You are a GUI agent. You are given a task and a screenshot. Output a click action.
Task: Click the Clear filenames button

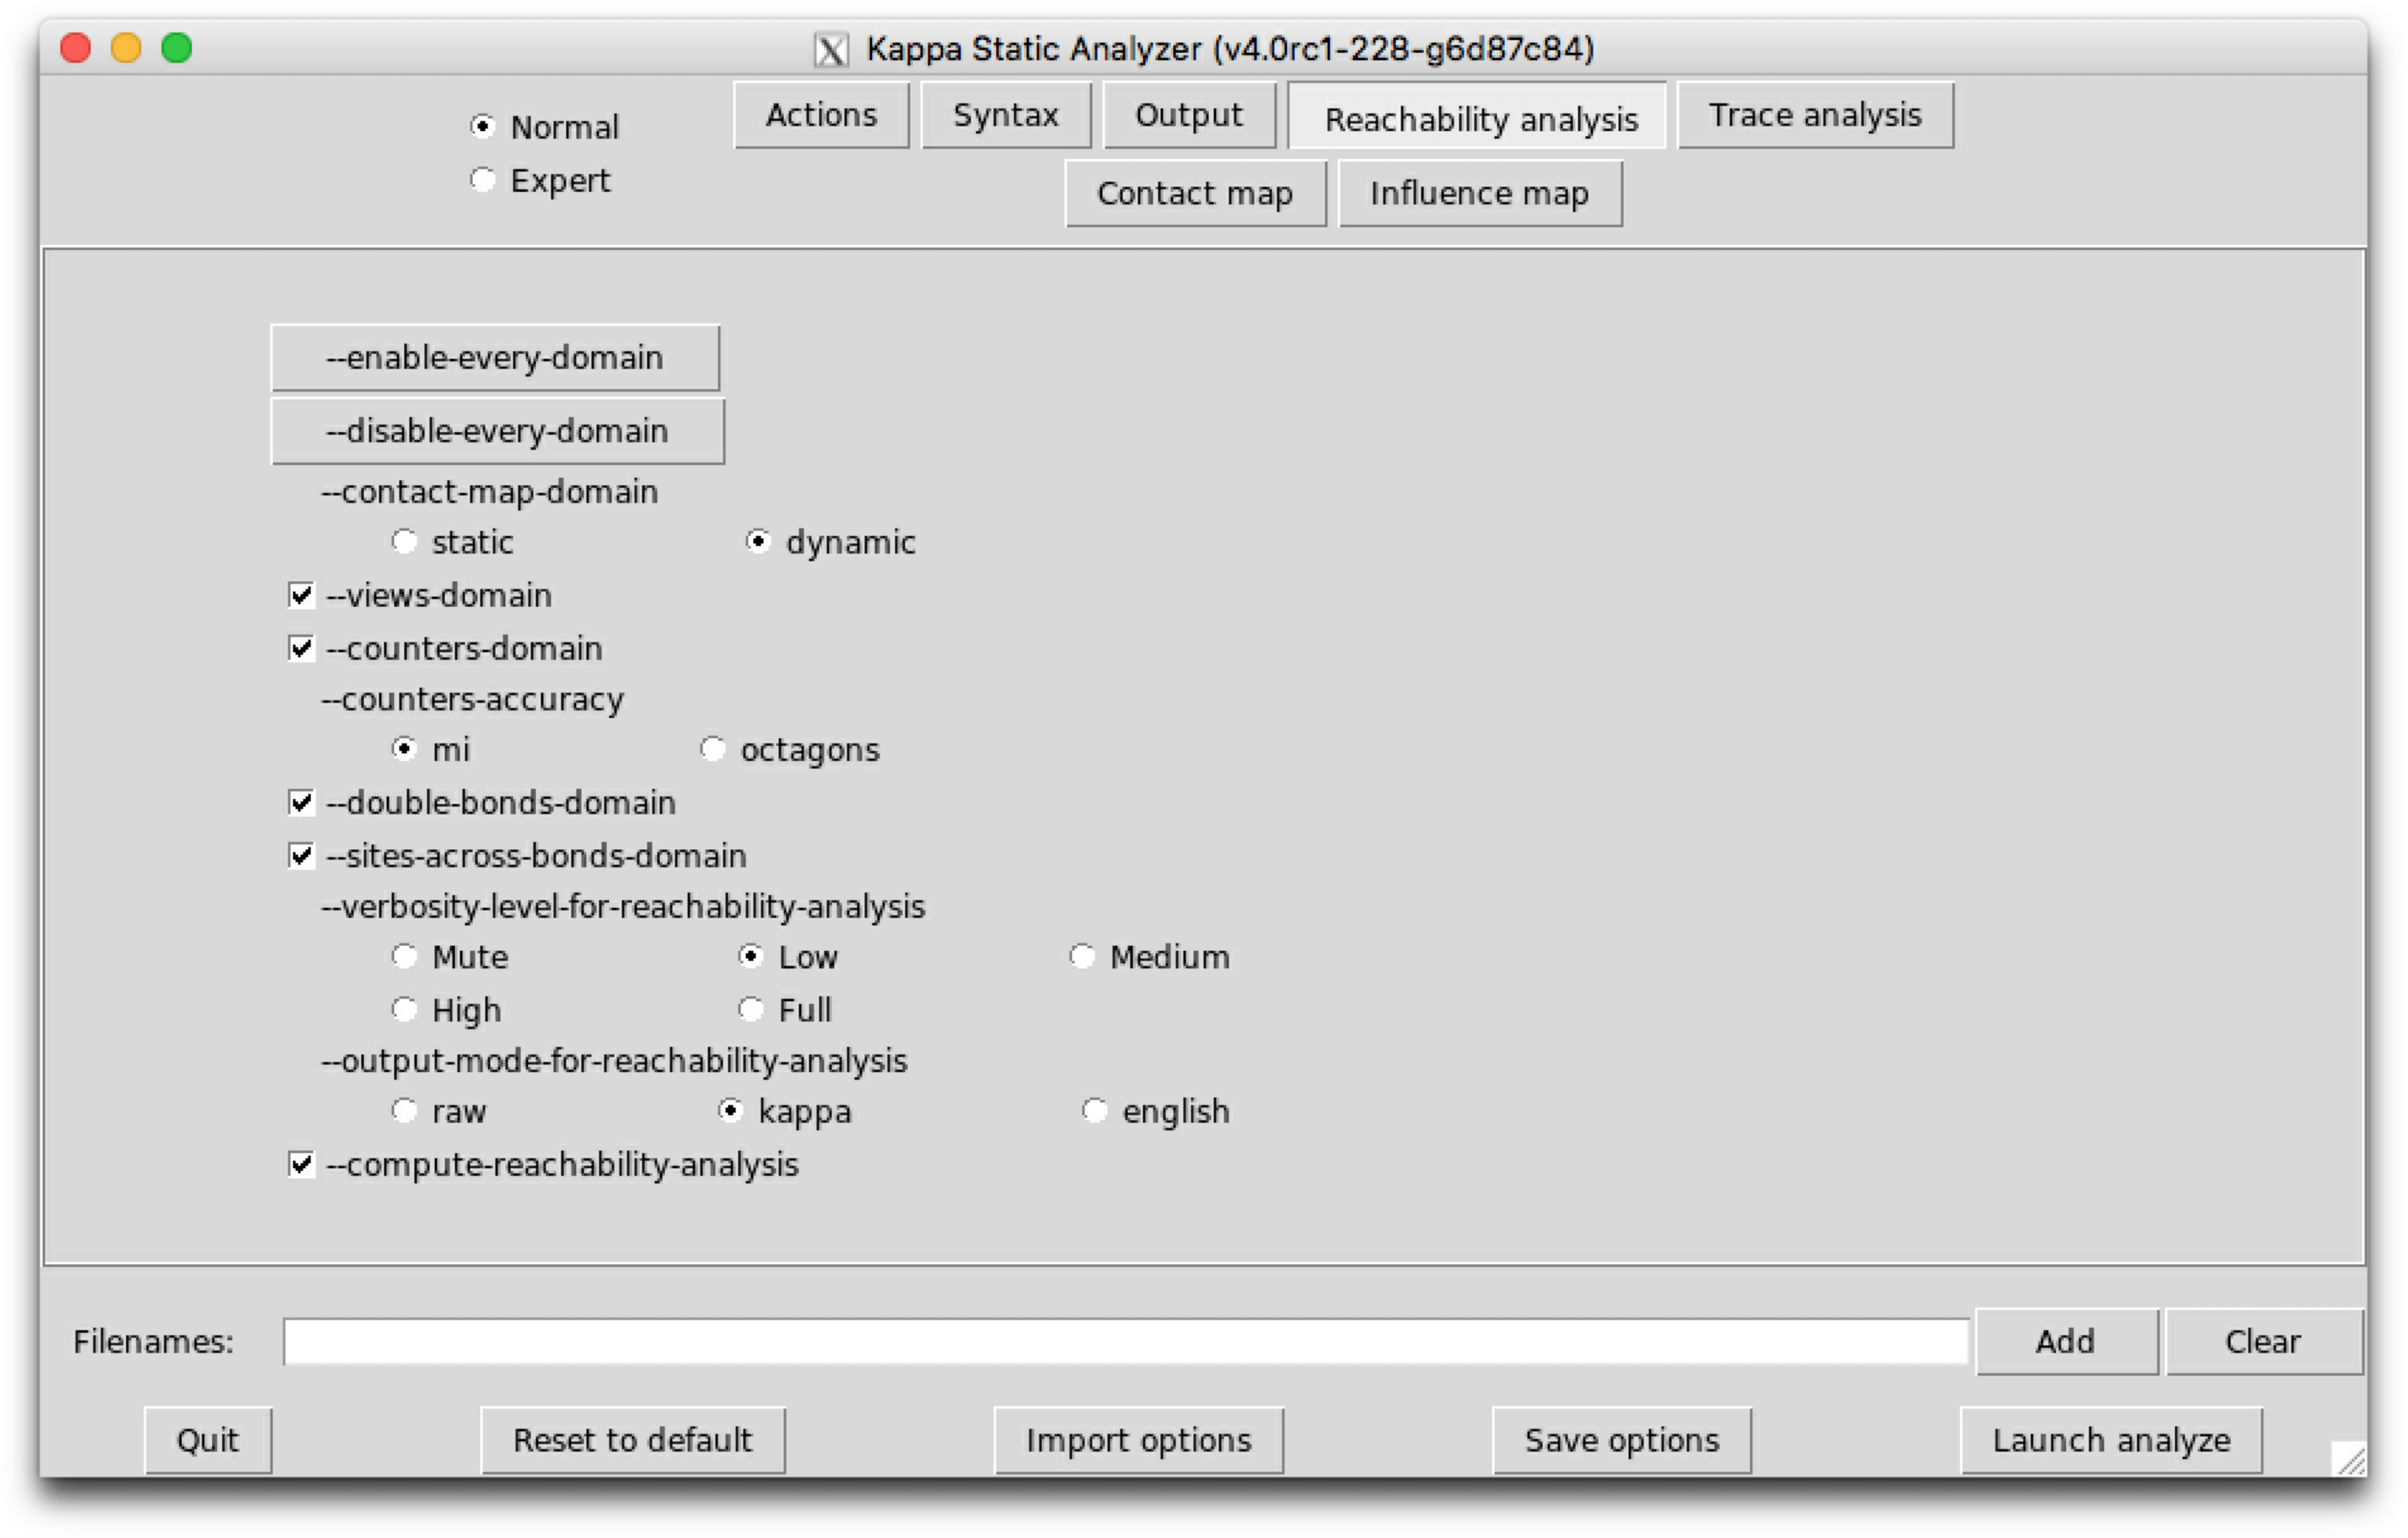(x=2263, y=1342)
